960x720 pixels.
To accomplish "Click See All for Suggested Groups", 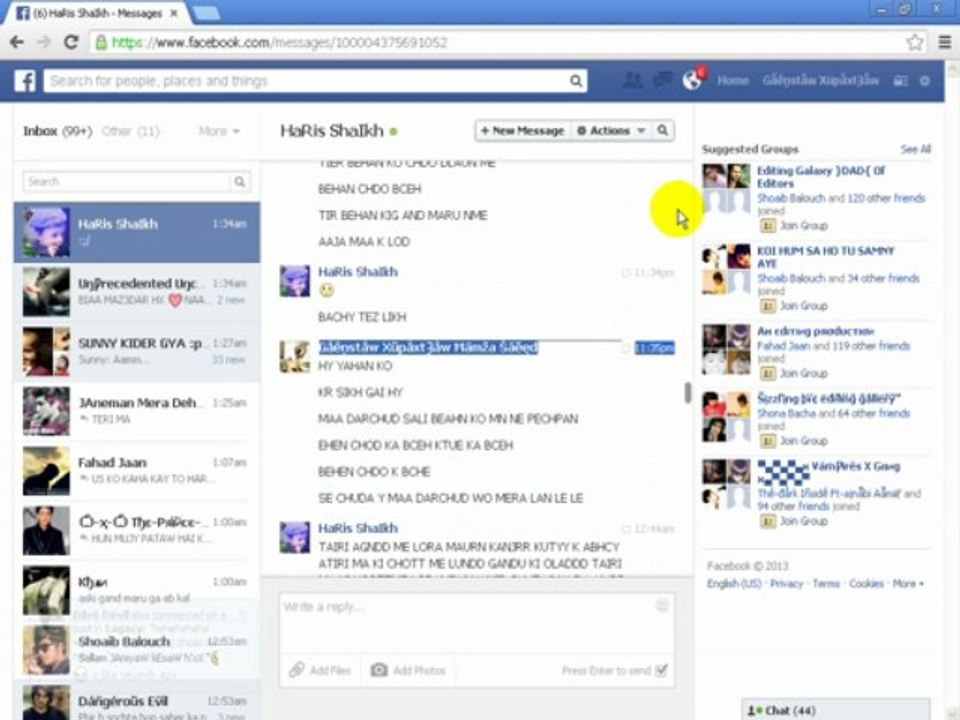I will click(915, 149).
